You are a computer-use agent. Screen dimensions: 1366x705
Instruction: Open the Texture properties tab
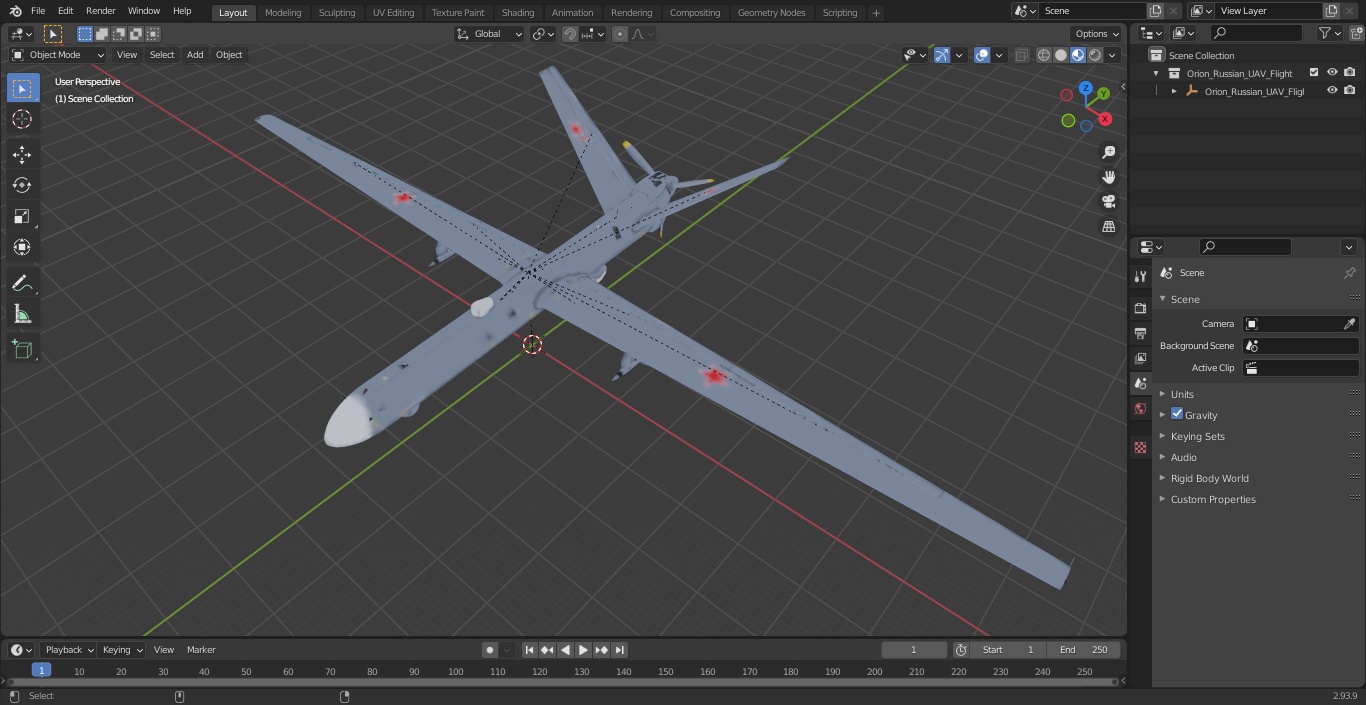pos(1140,447)
